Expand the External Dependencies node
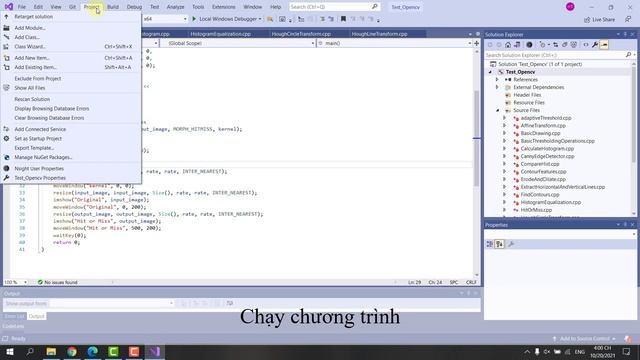The image size is (640, 360). pos(497,87)
